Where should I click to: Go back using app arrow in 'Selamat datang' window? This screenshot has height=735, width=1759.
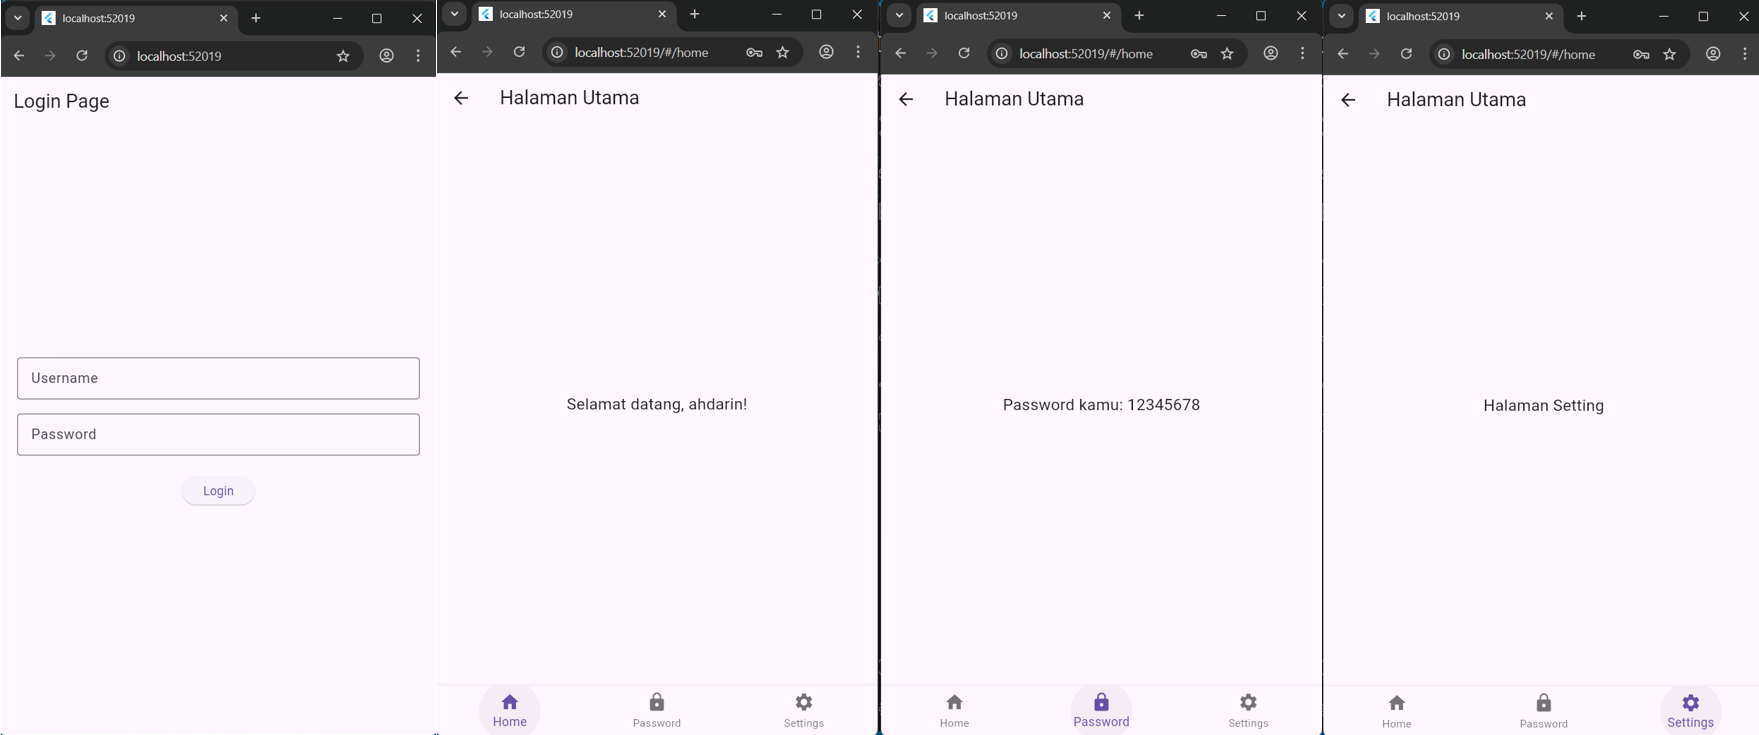[461, 98]
